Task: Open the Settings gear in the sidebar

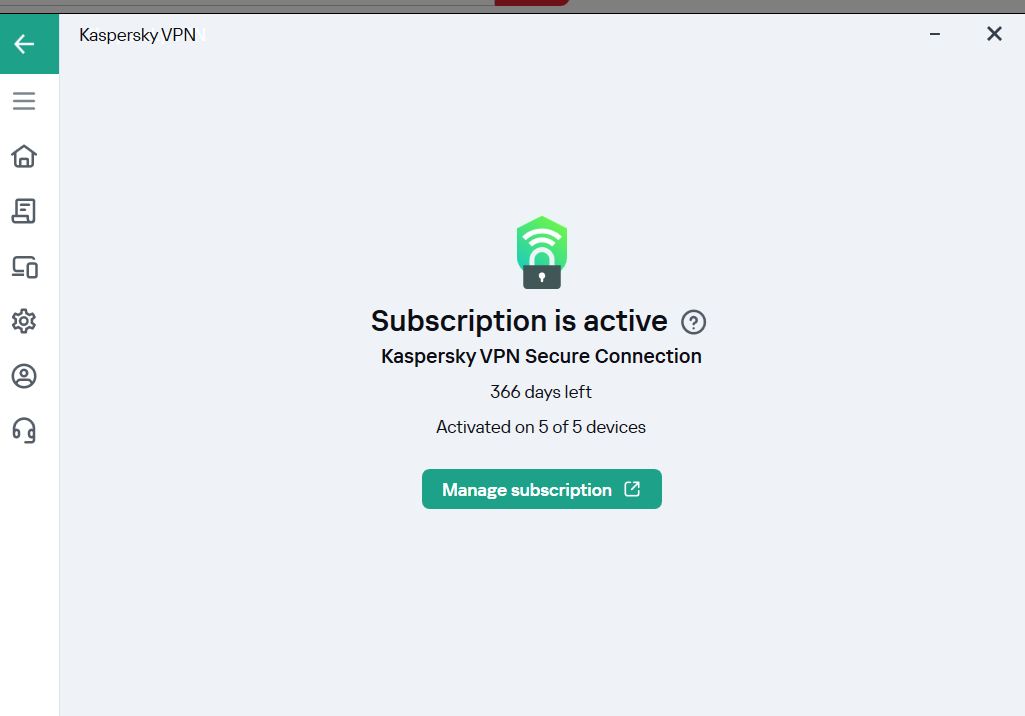Action: (24, 321)
